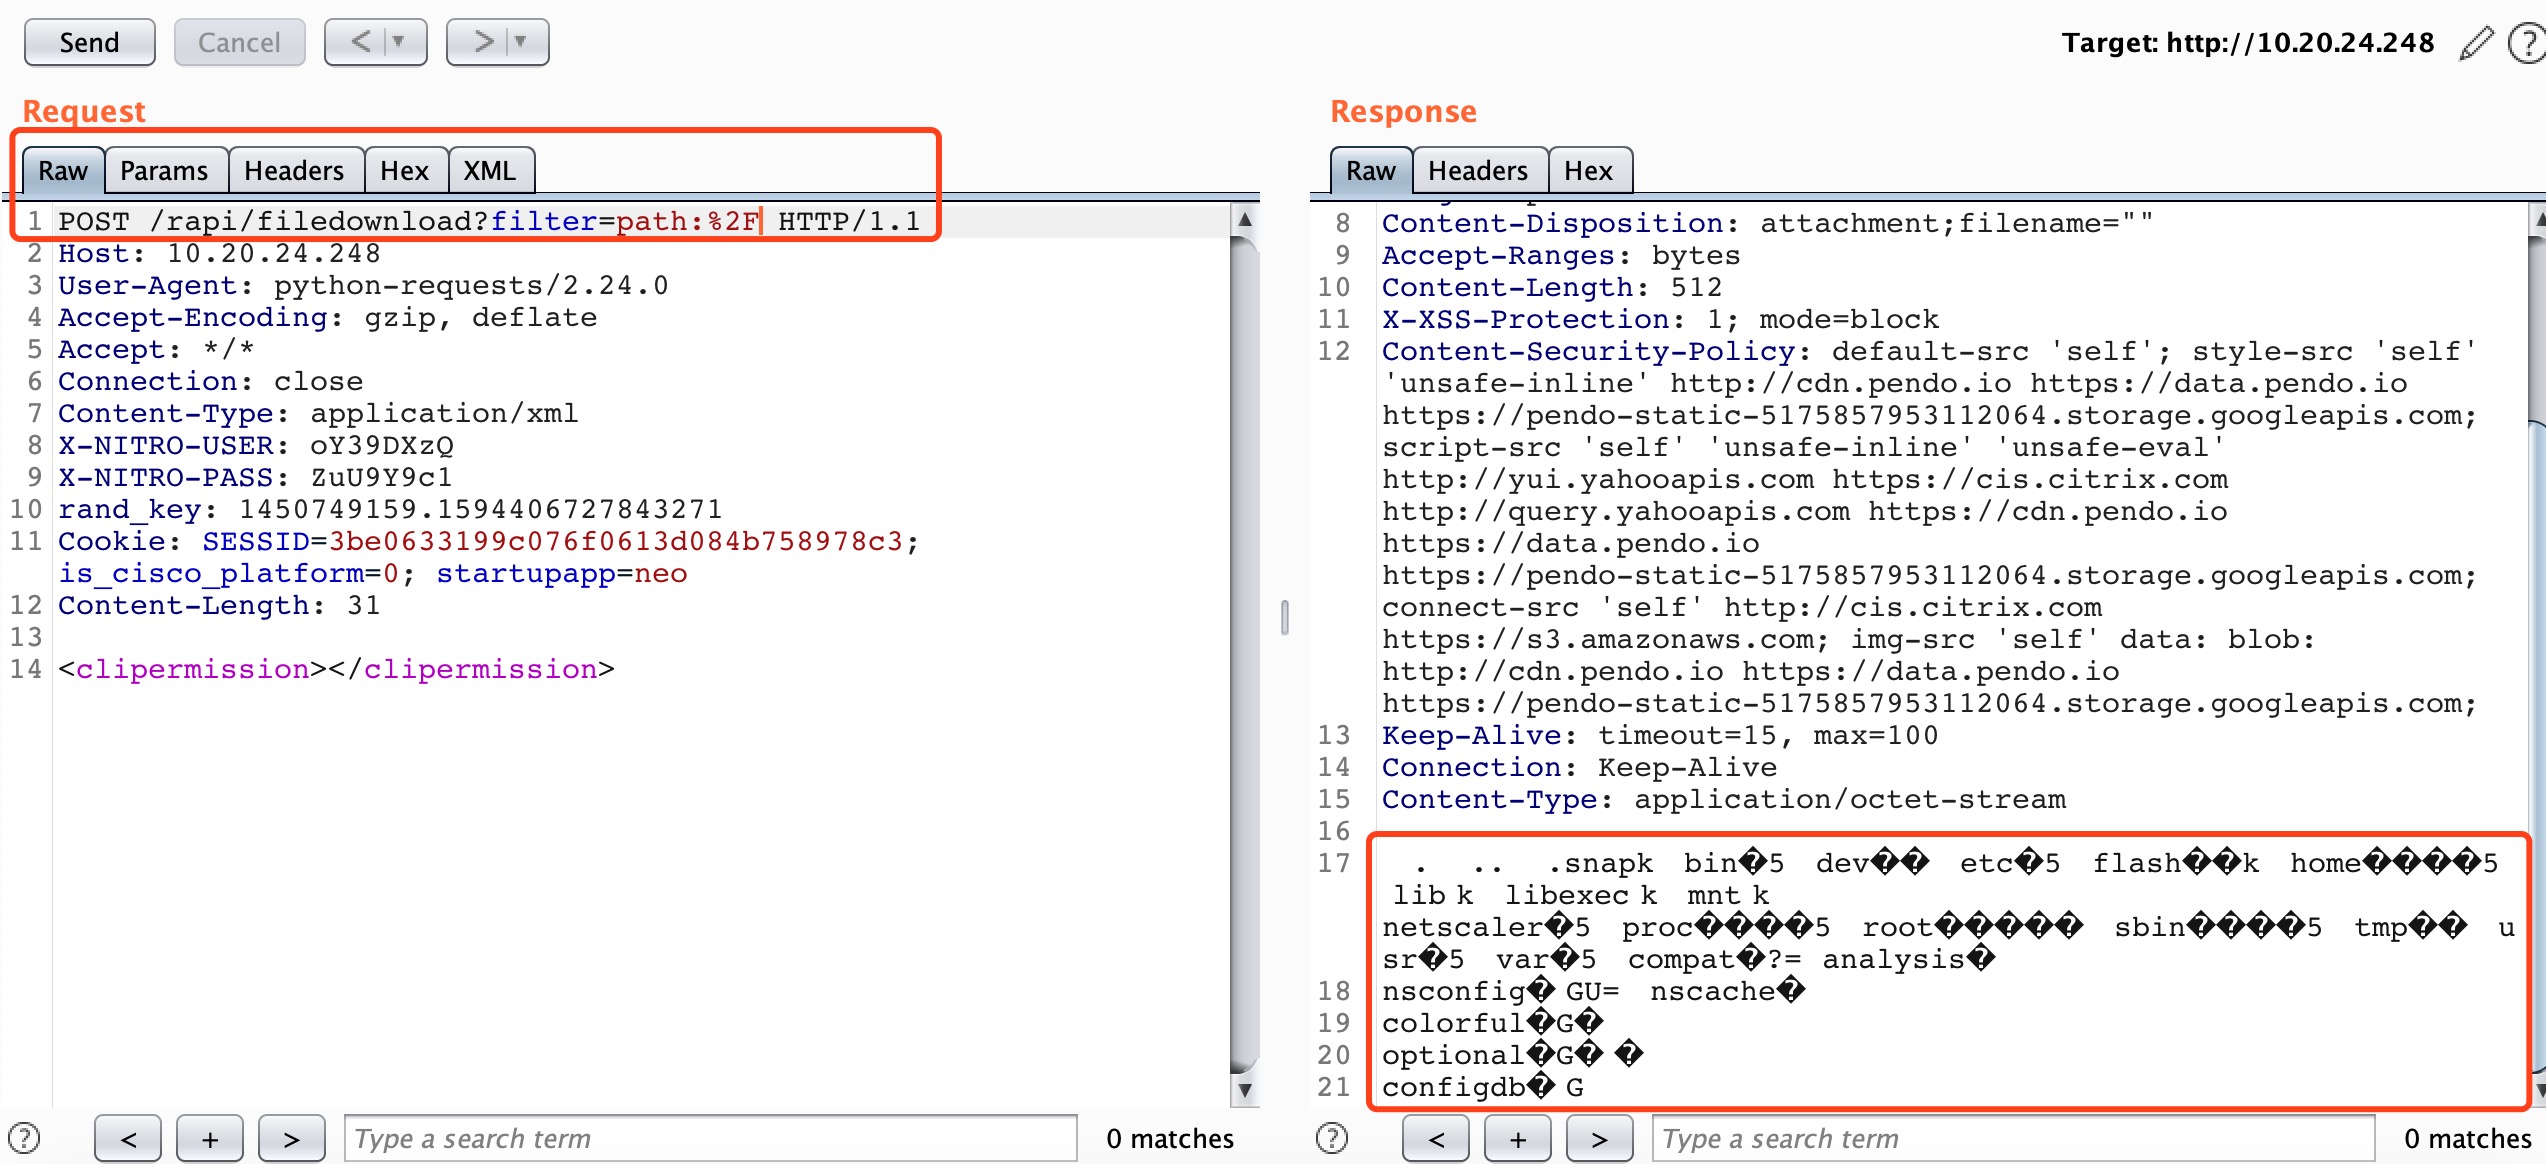Switch to request Params tab

[164, 171]
